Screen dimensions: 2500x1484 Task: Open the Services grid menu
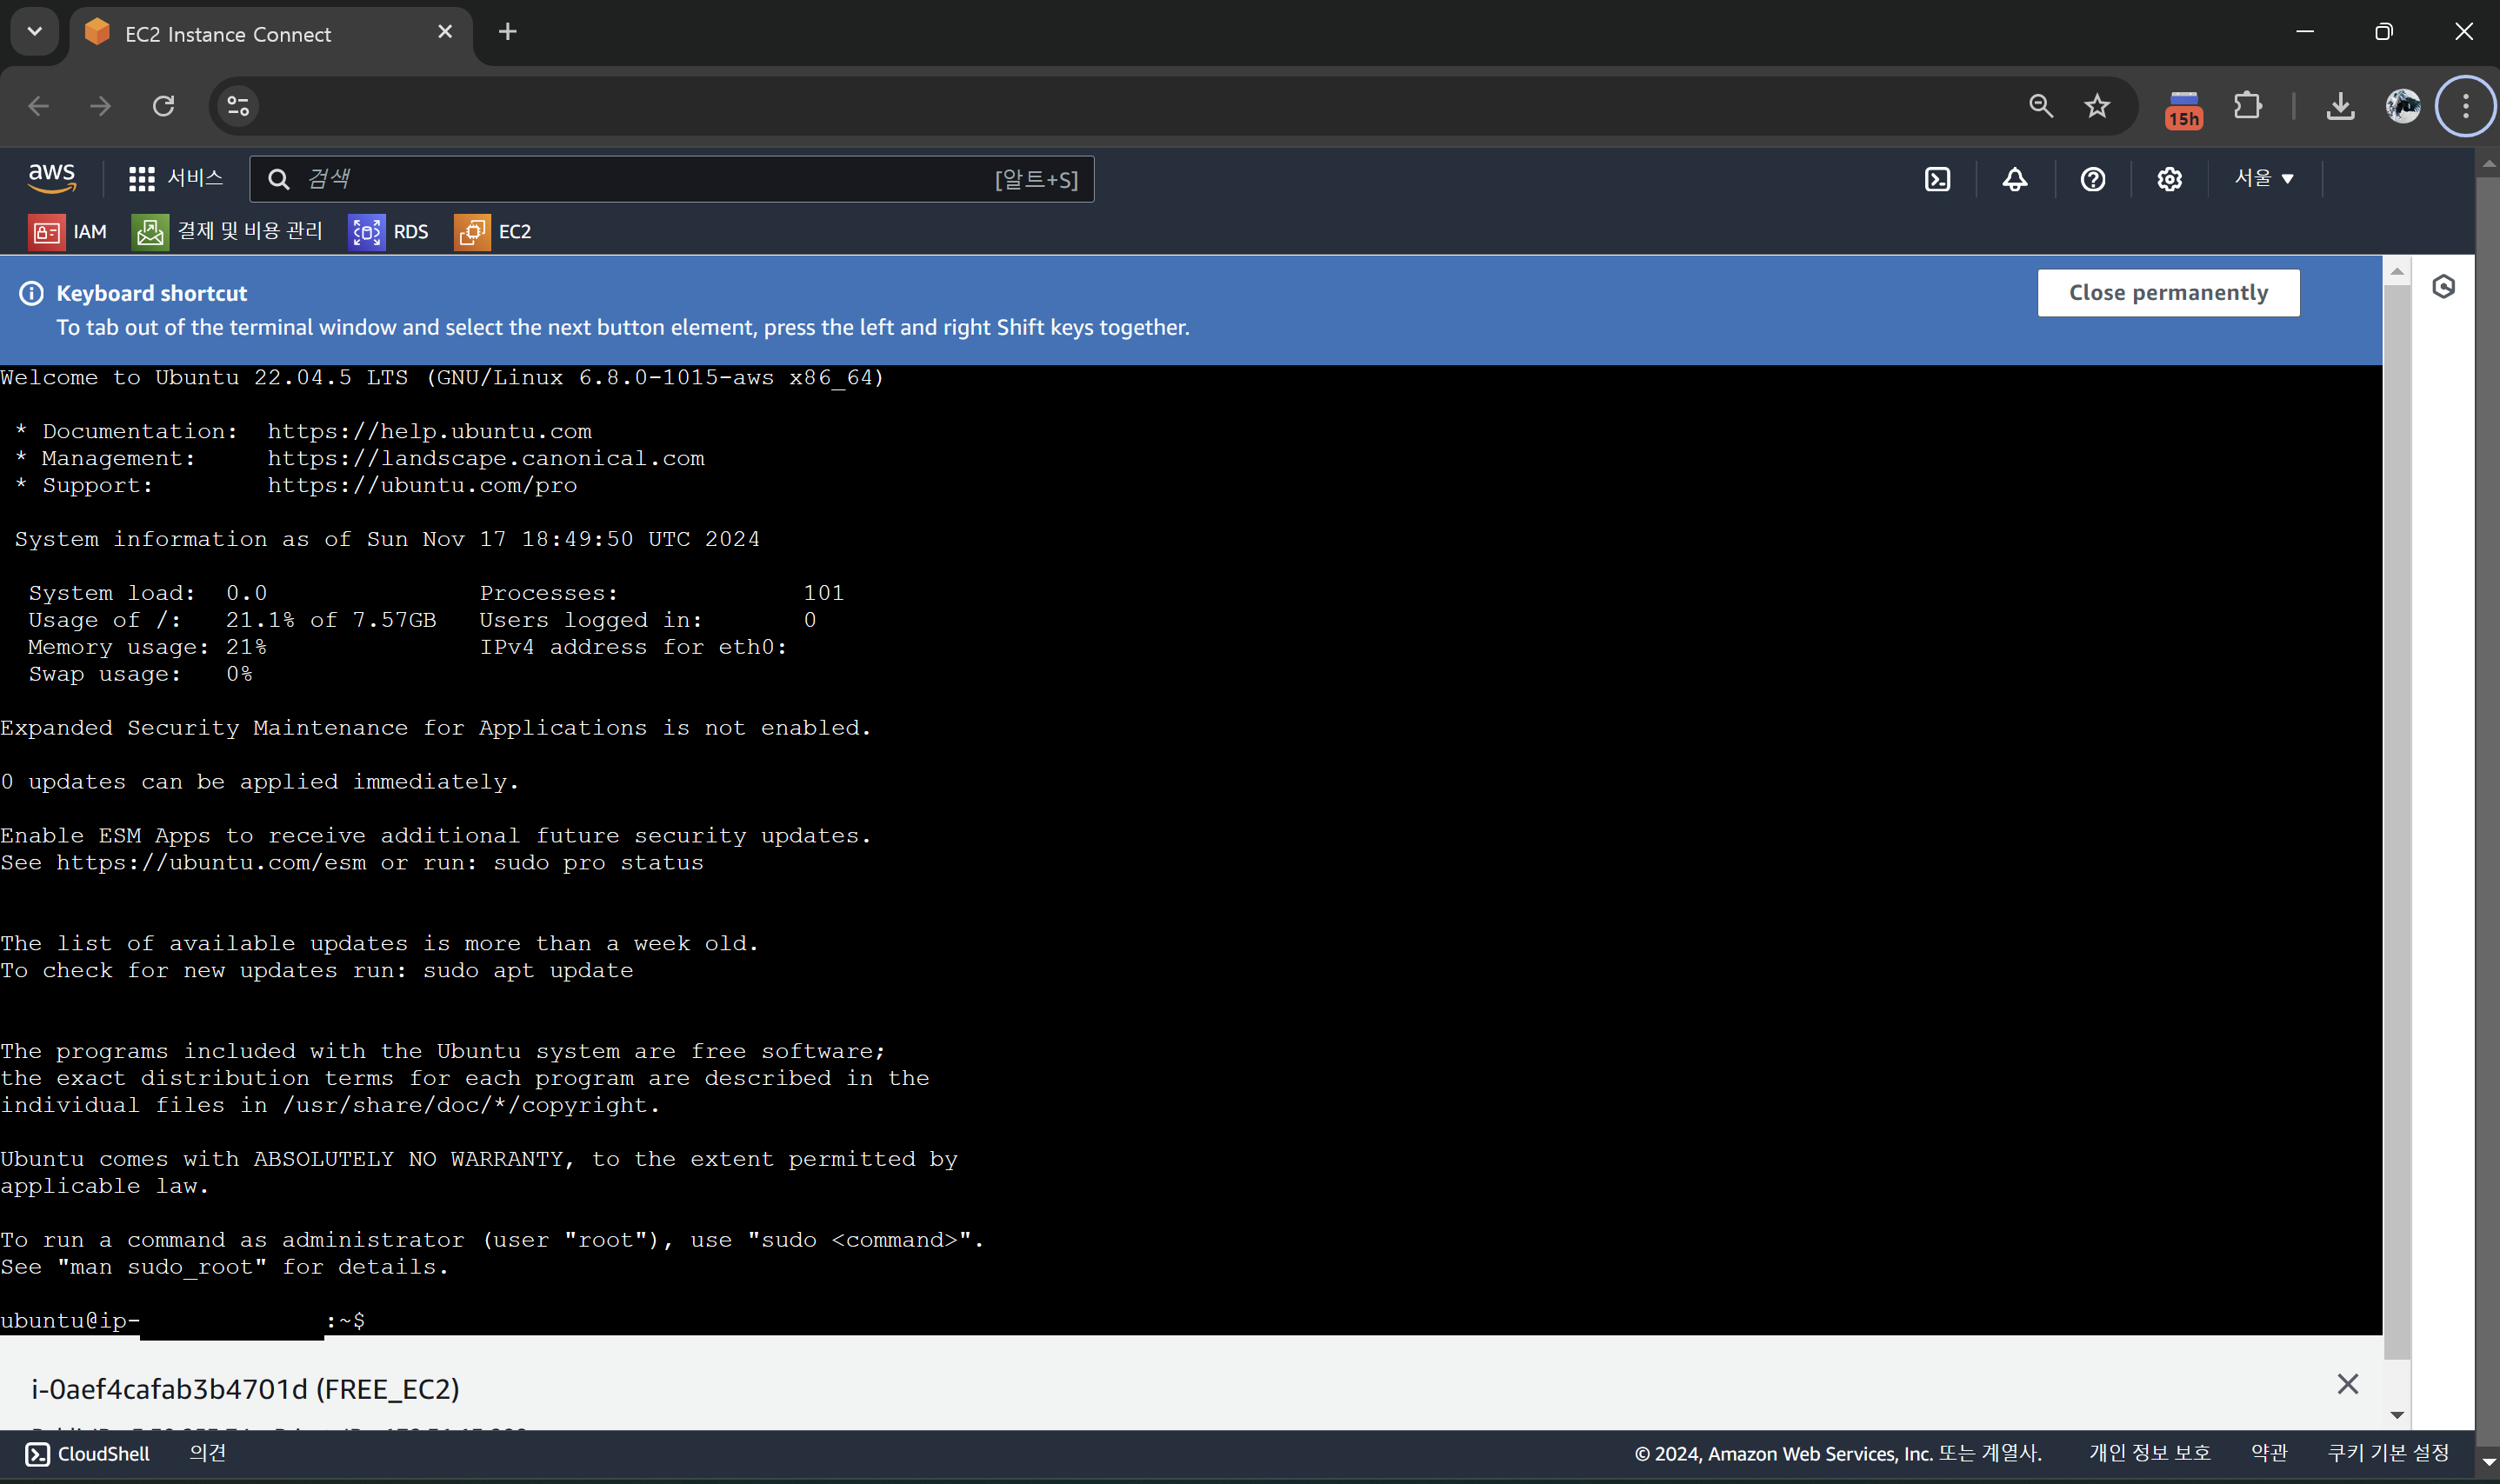[176, 178]
